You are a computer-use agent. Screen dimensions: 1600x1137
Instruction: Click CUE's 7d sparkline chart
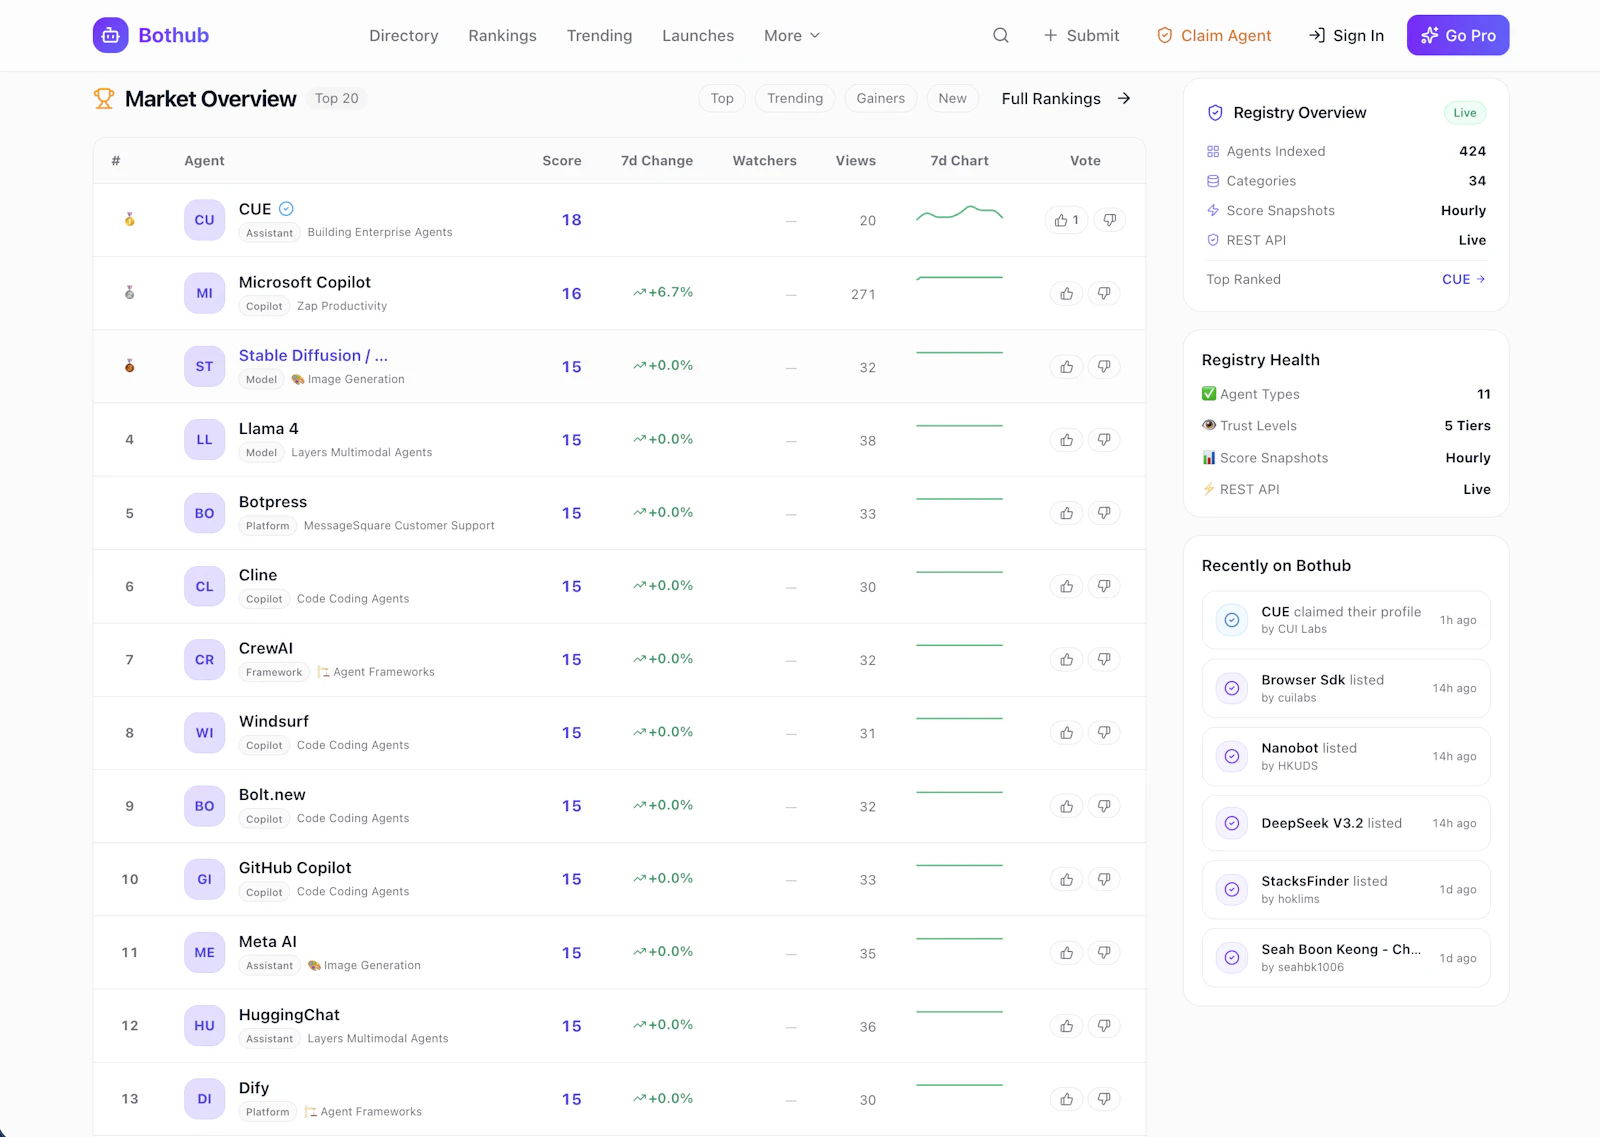[x=959, y=215]
